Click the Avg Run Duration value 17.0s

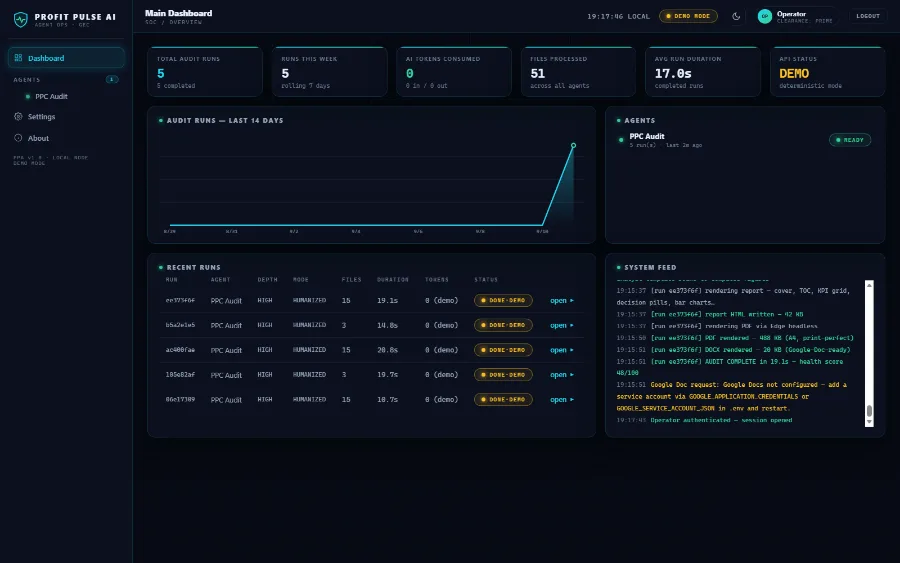pos(673,73)
